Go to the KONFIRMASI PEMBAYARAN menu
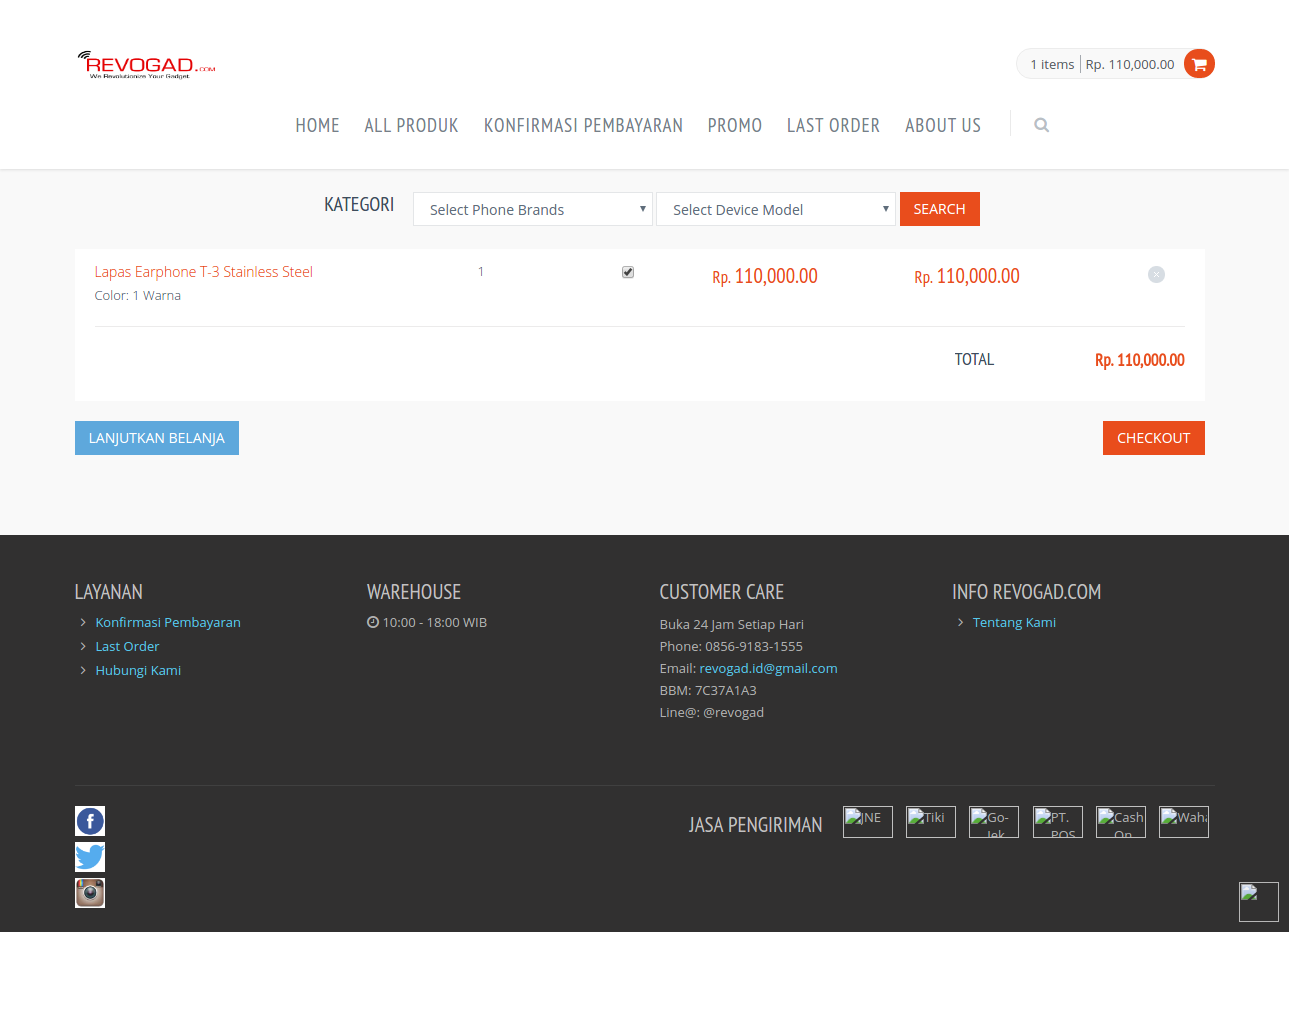The height and width of the screenshot is (1036, 1289). click(583, 124)
